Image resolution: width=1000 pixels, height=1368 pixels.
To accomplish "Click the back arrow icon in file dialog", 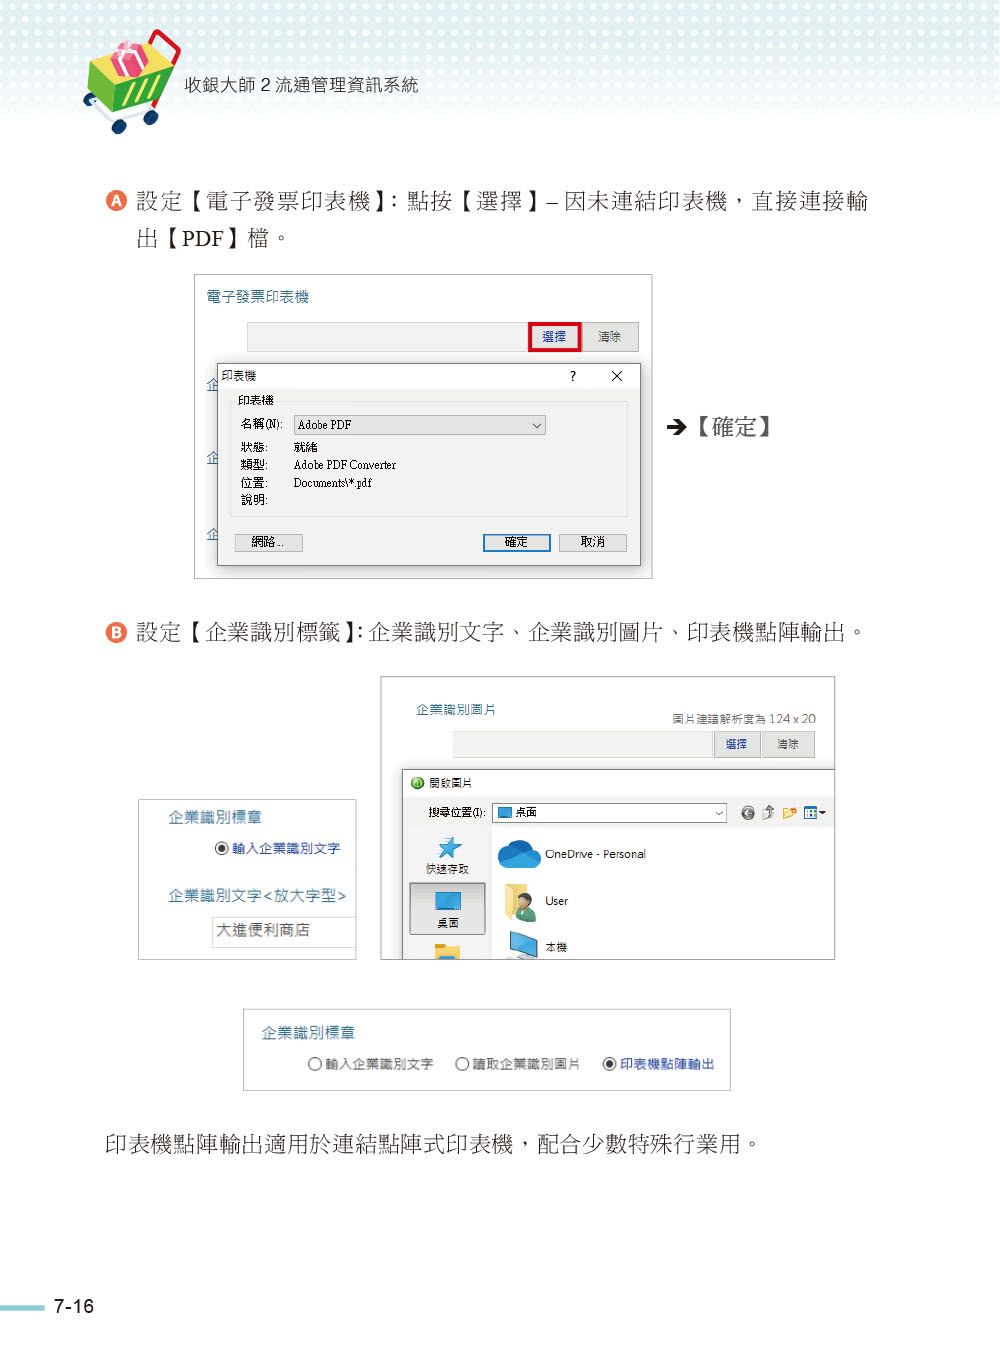I will 747,813.
